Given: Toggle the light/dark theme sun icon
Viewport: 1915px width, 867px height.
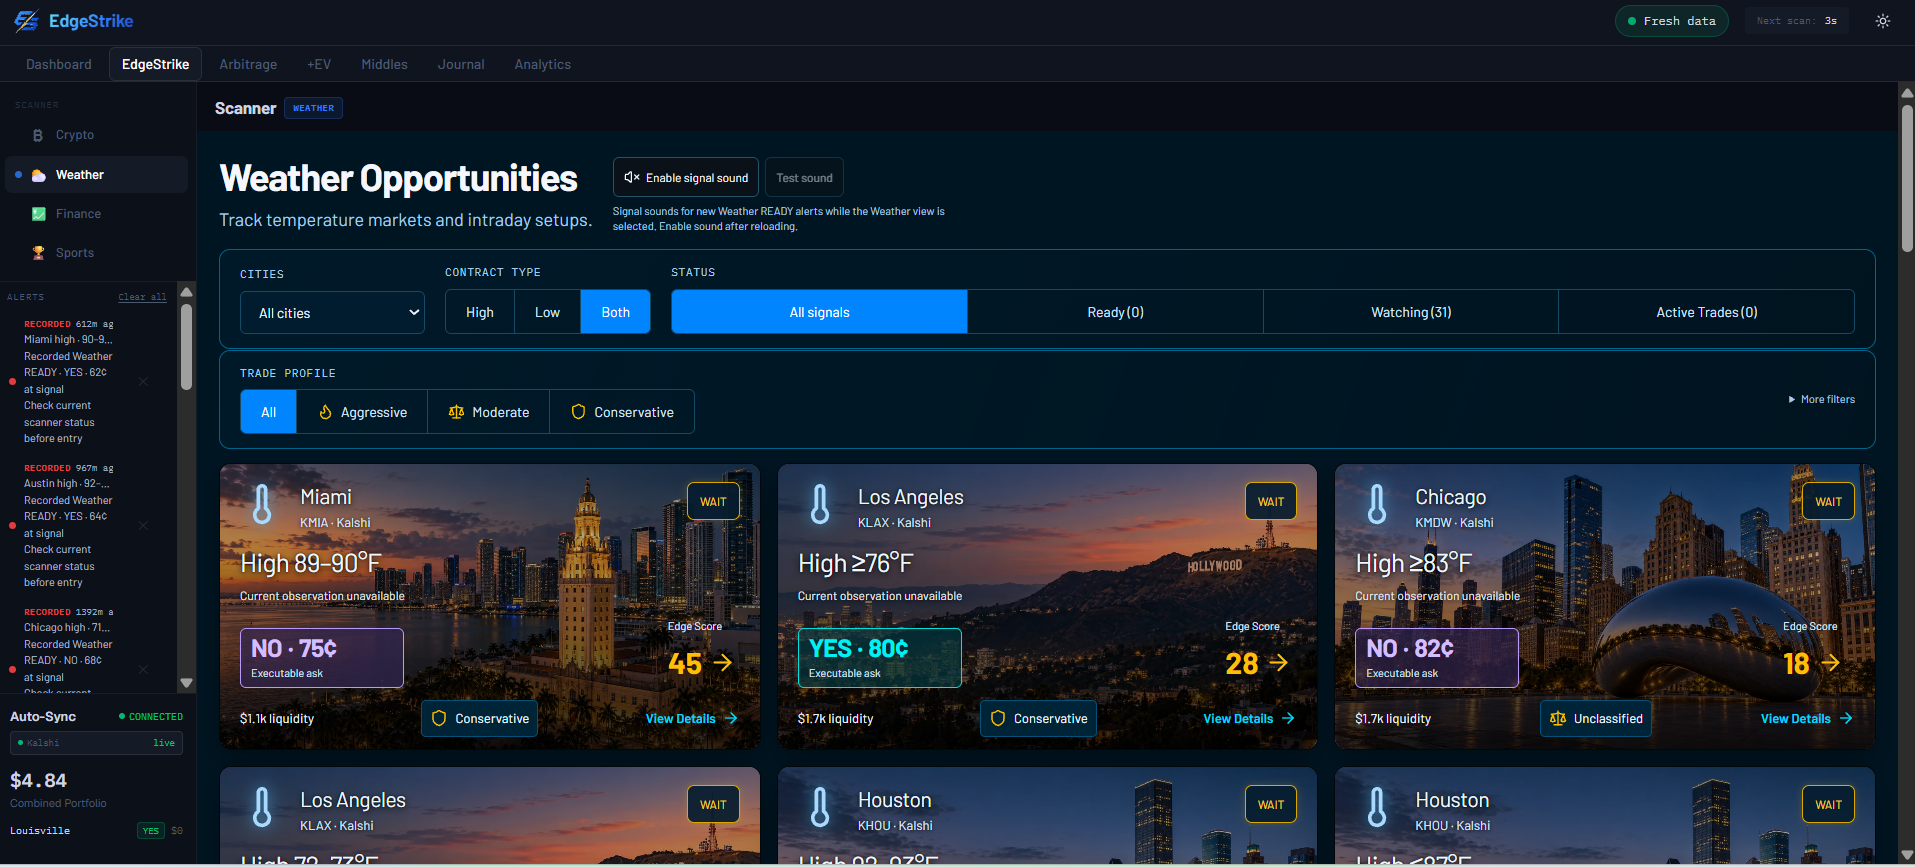Looking at the screenshot, I should [x=1883, y=21].
